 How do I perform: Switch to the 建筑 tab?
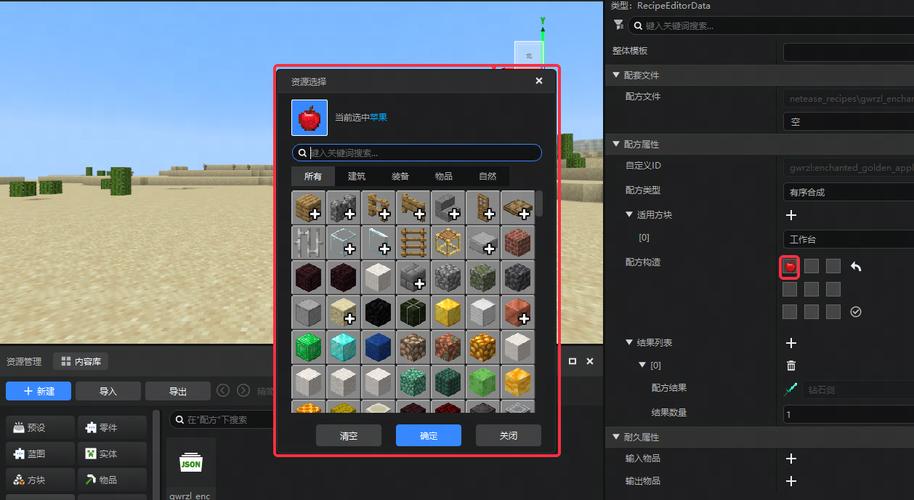click(x=357, y=176)
